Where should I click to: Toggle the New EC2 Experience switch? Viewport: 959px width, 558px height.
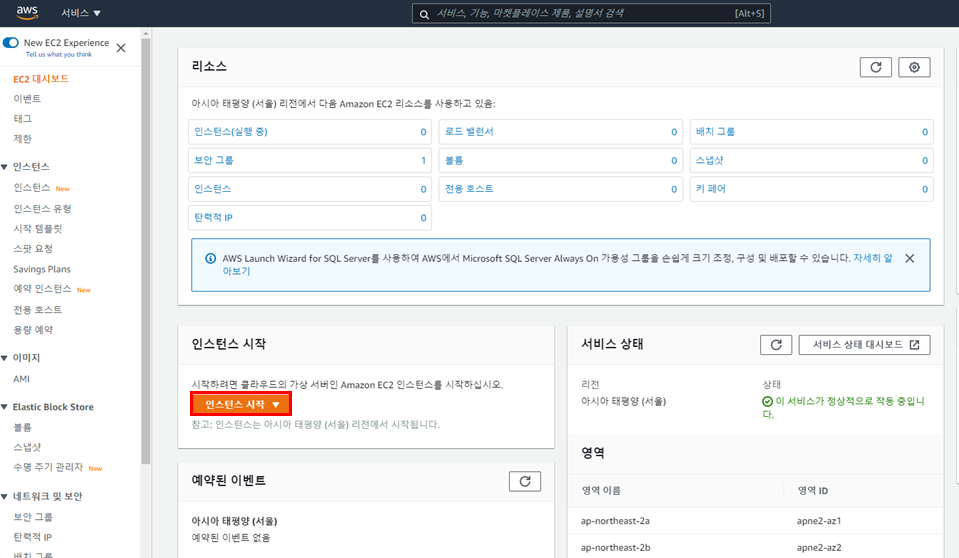pos(10,43)
